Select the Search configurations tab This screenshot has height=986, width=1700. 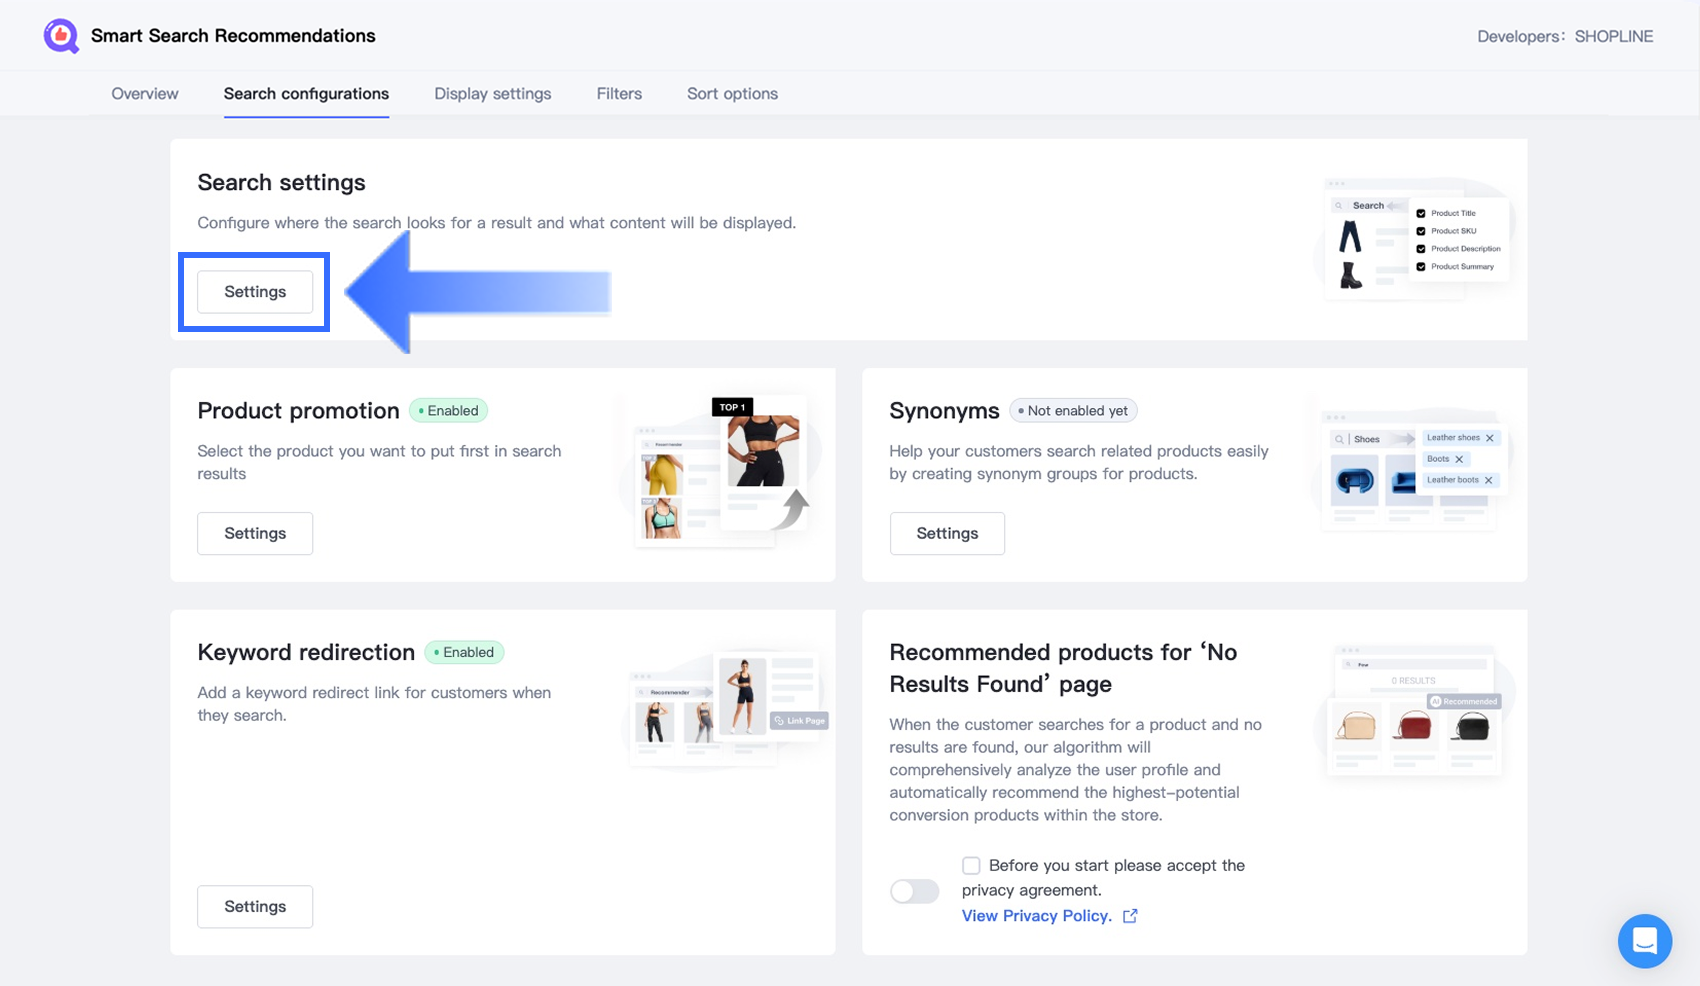coord(306,94)
